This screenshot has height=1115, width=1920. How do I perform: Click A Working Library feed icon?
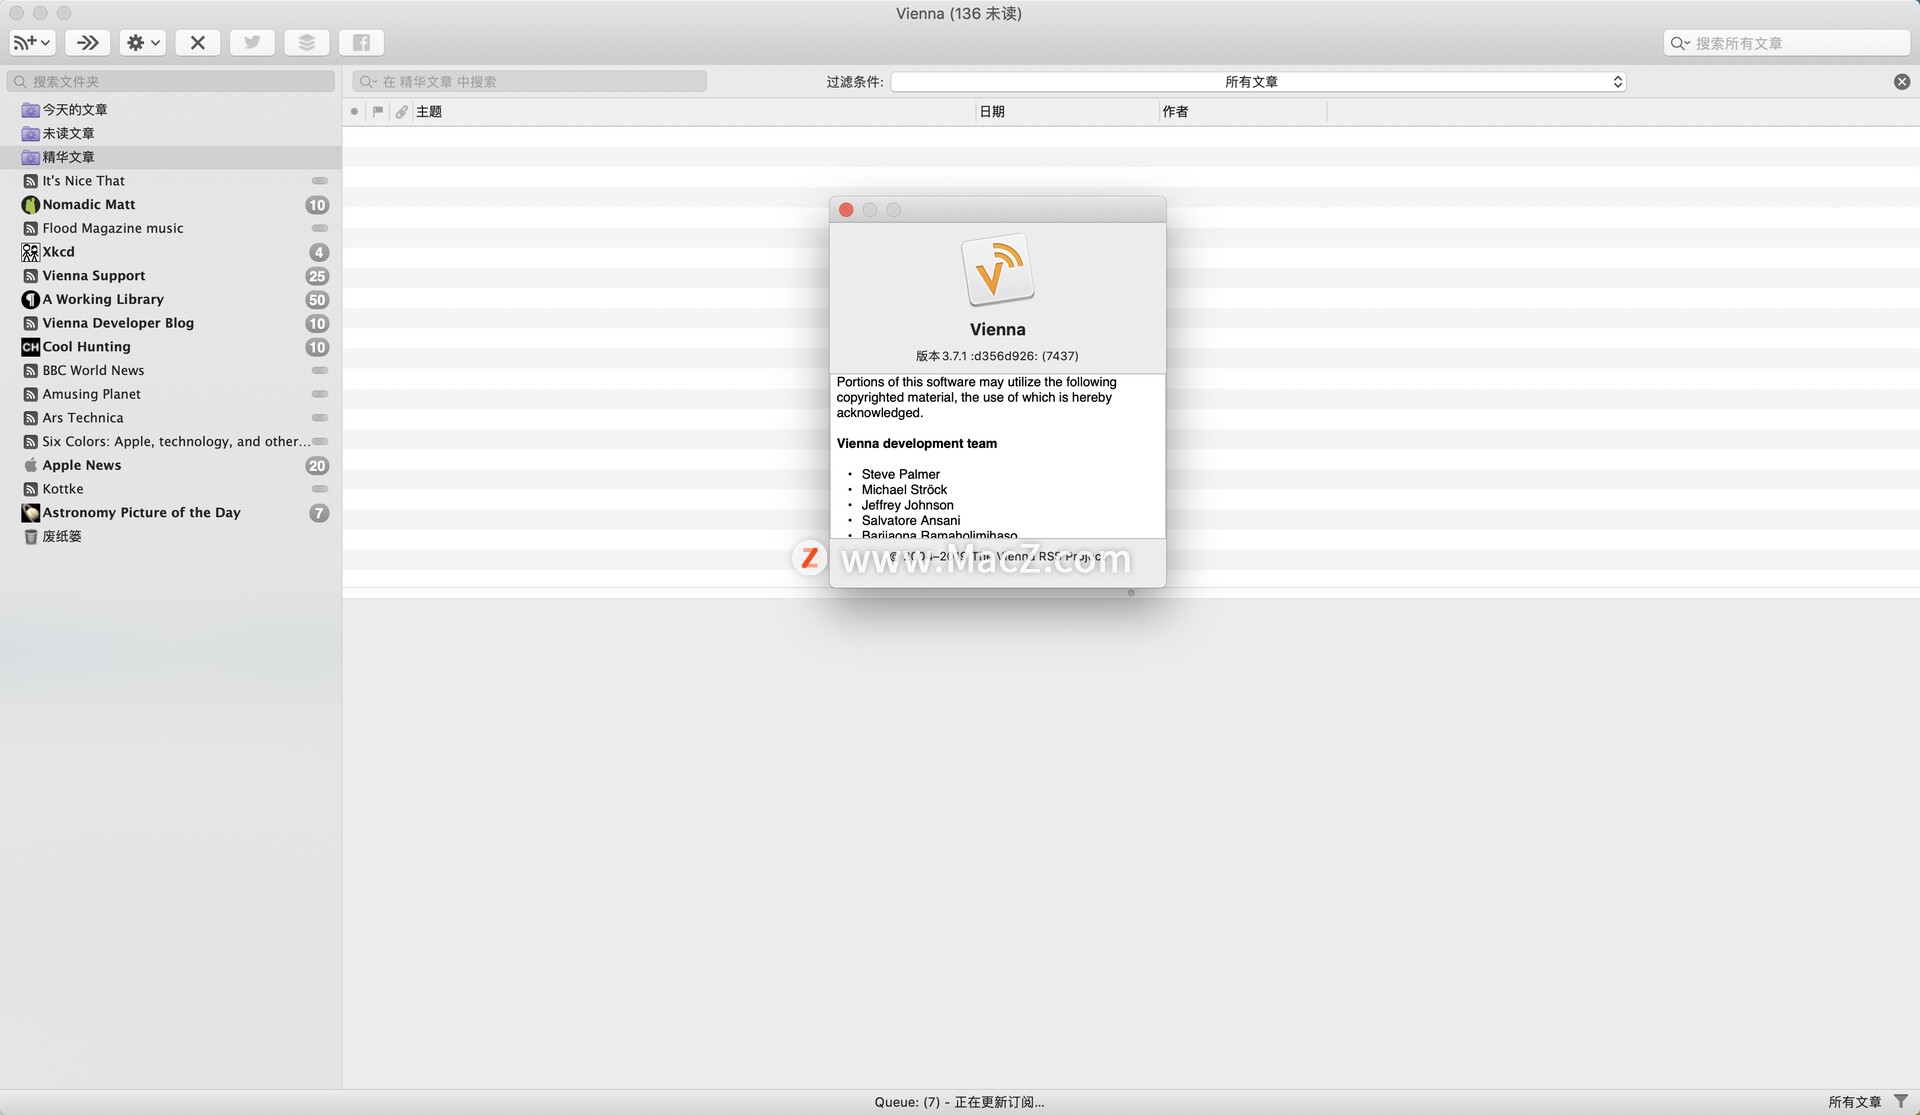pyautogui.click(x=31, y=299)
